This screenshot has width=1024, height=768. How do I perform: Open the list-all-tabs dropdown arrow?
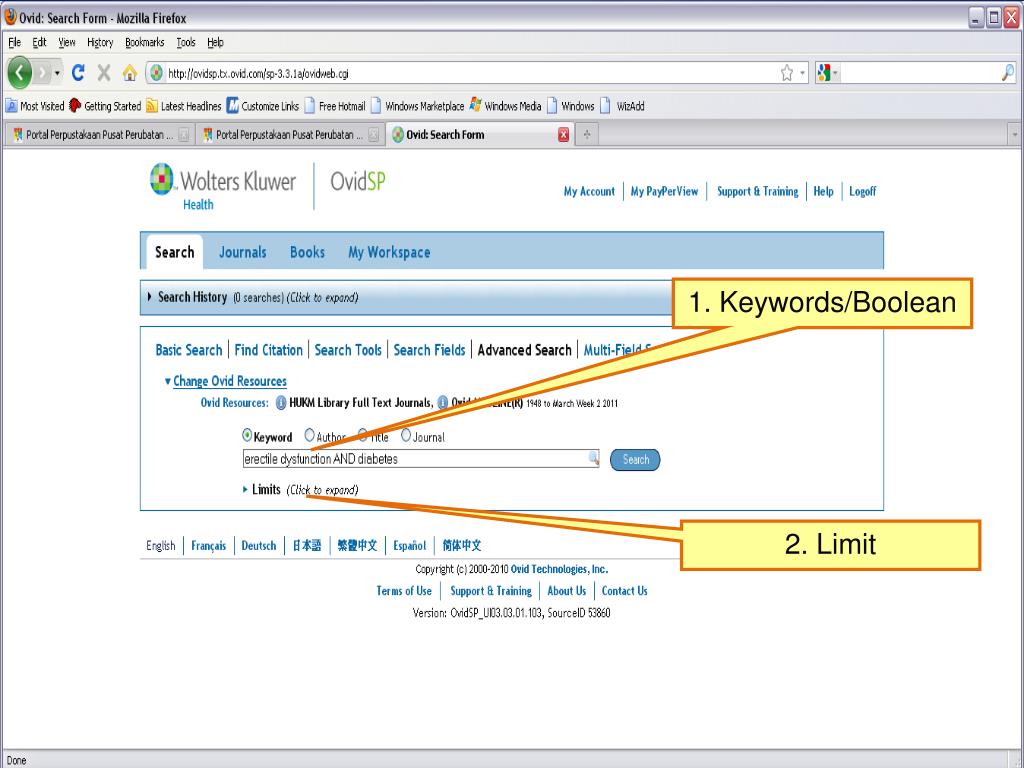pyautogui.click(x=1015, y=135)
